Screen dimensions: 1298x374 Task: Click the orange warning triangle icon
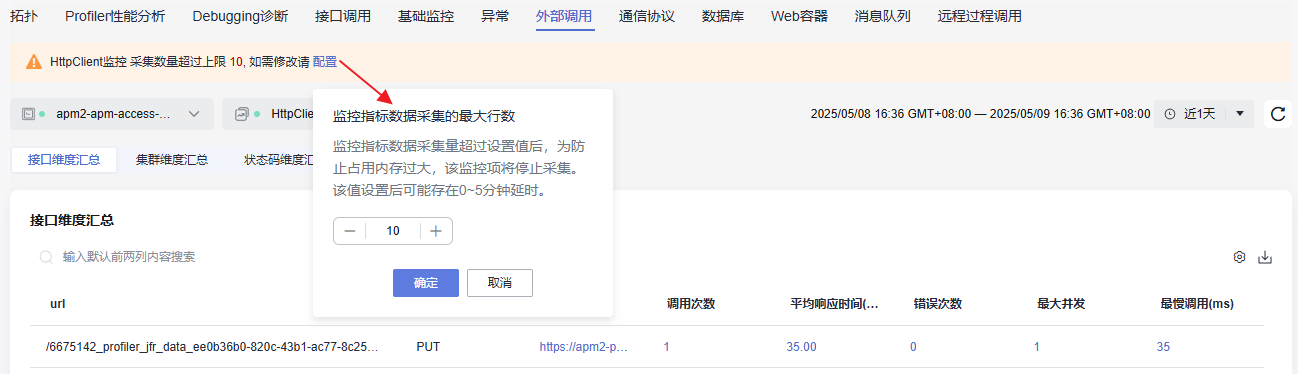click(34, 62)
